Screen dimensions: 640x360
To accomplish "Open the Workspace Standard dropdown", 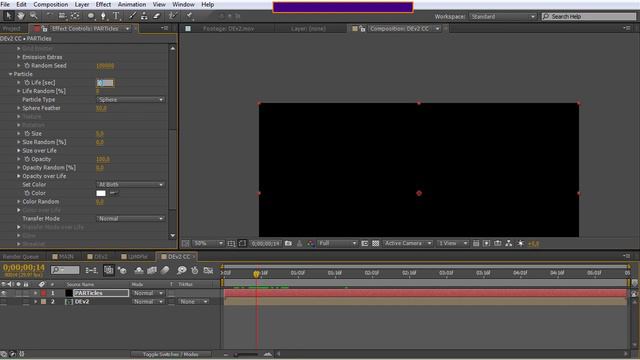I will [x=503, y=16].
